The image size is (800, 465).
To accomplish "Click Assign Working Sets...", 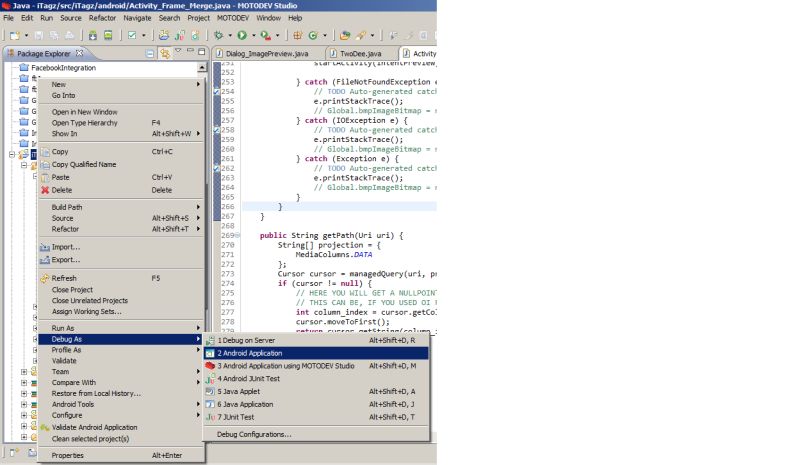I will coord(121,311).
